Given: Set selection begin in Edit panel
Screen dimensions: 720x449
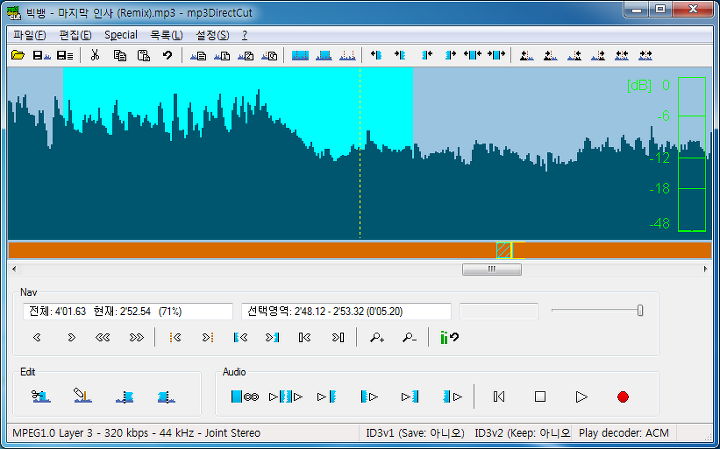Looking at the screenshot, I should point(124,397).
